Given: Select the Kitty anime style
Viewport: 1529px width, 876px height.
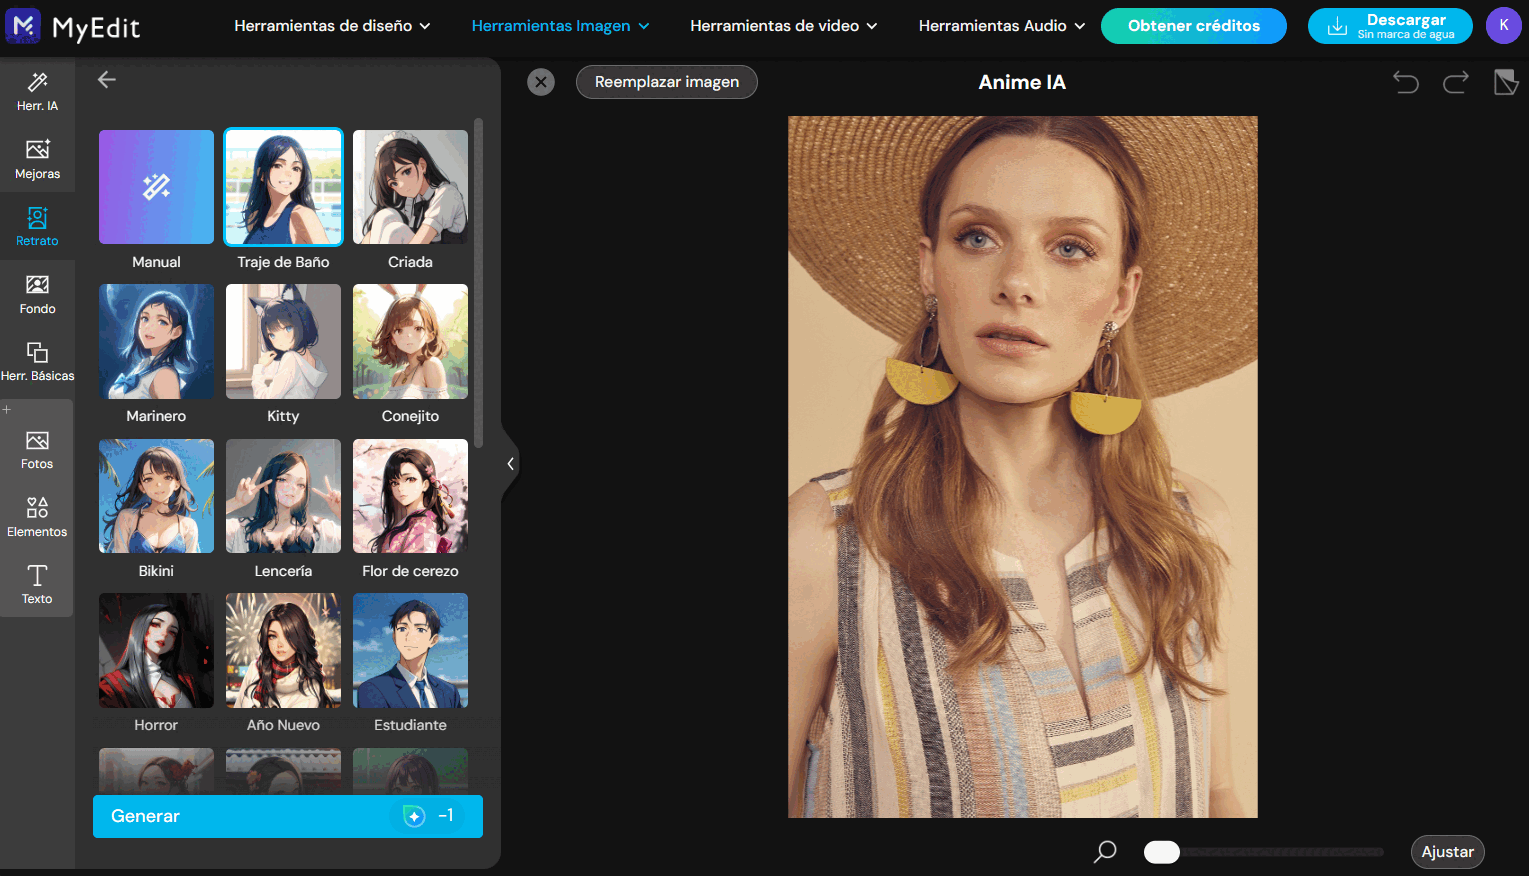Looking at the screenshot, I should point(283,342).
